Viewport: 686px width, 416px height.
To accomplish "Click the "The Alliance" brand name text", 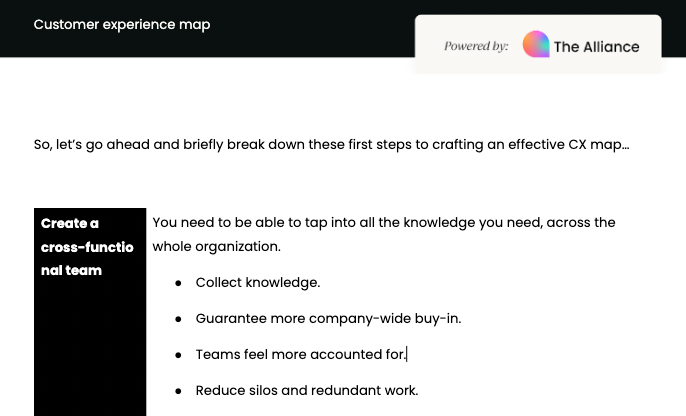I will [x=596, y=46].
